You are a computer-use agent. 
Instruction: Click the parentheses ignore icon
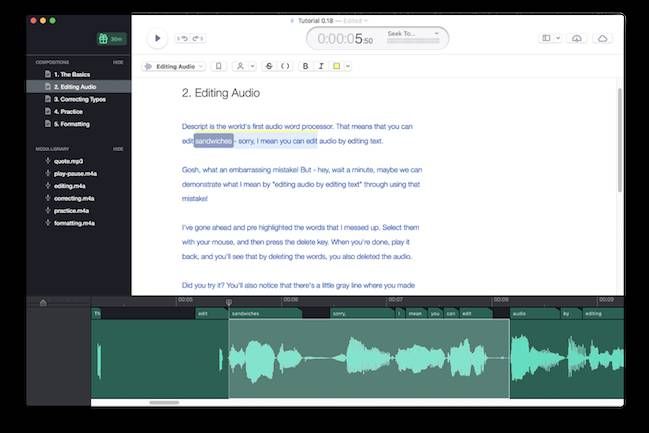pos(285,66)
